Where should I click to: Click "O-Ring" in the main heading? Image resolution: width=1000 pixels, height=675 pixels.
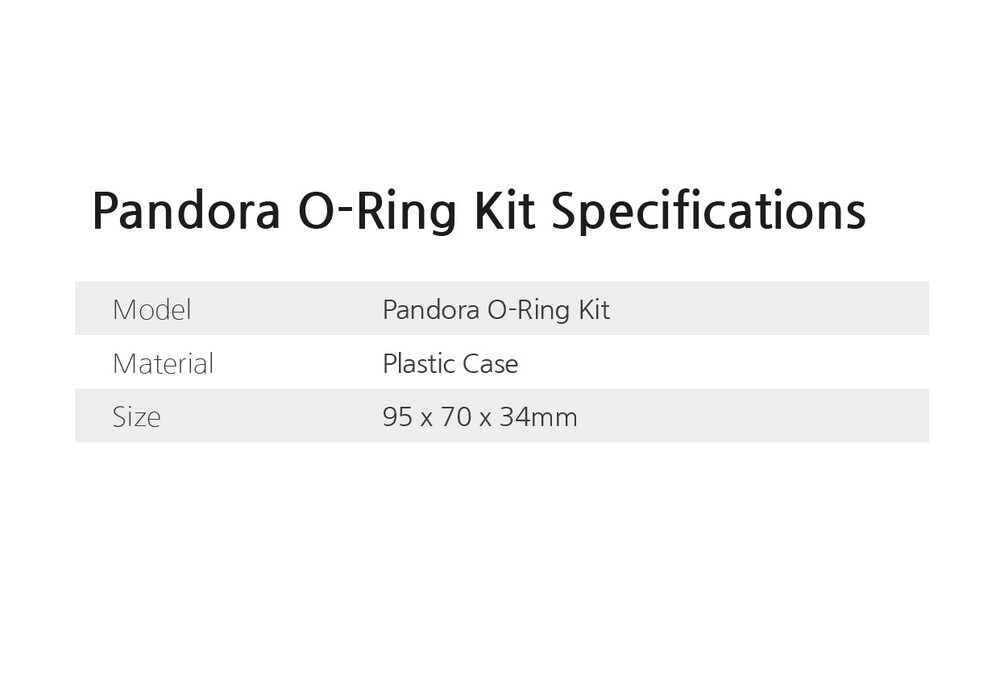tap(378, 211)
